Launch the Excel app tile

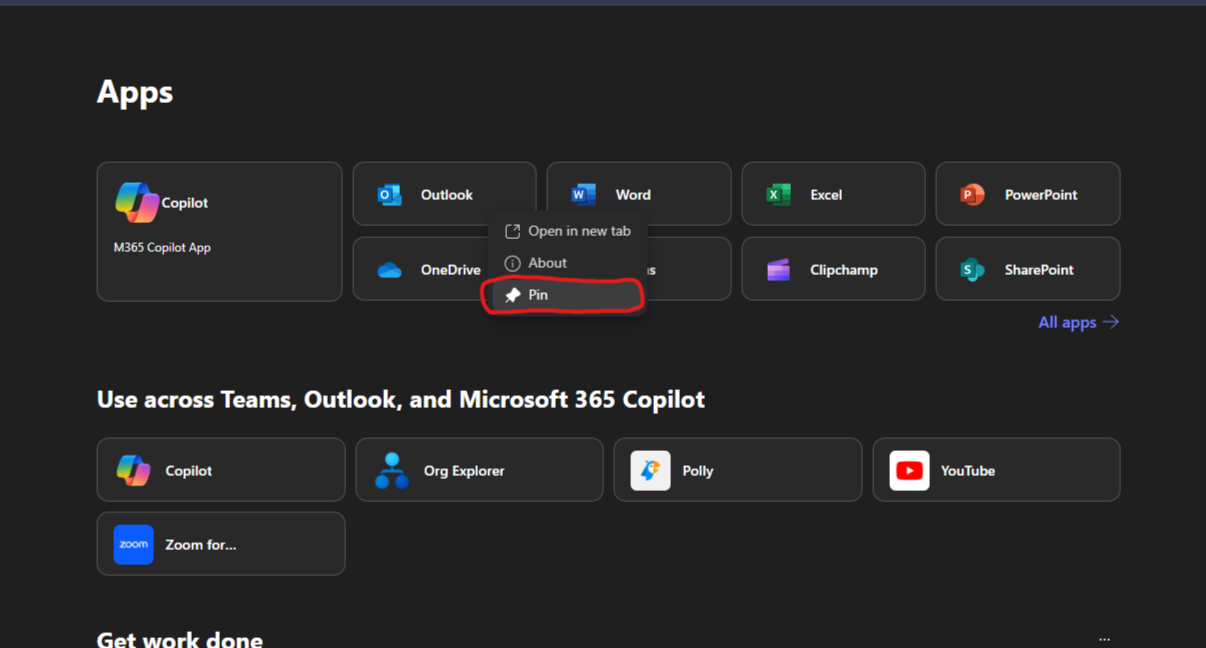(833, 194)
